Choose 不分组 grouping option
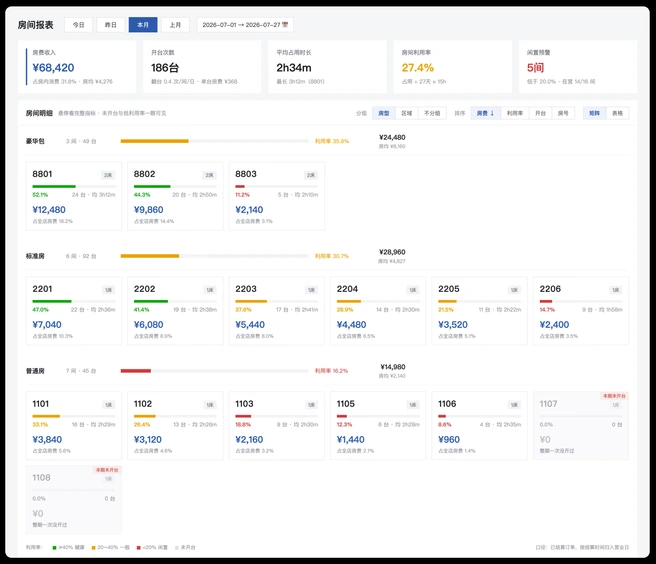This screenshot has height=564, width=656. click(x=432, y=113)
